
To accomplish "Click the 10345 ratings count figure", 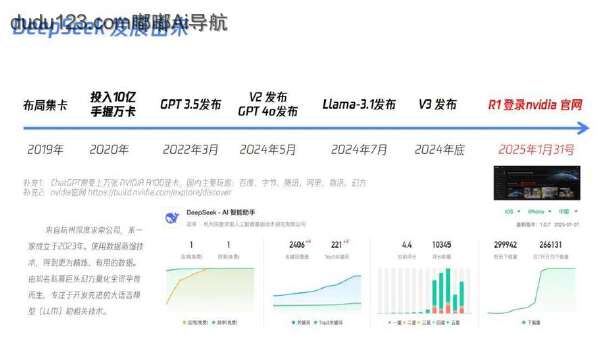I will pos(442,244).
